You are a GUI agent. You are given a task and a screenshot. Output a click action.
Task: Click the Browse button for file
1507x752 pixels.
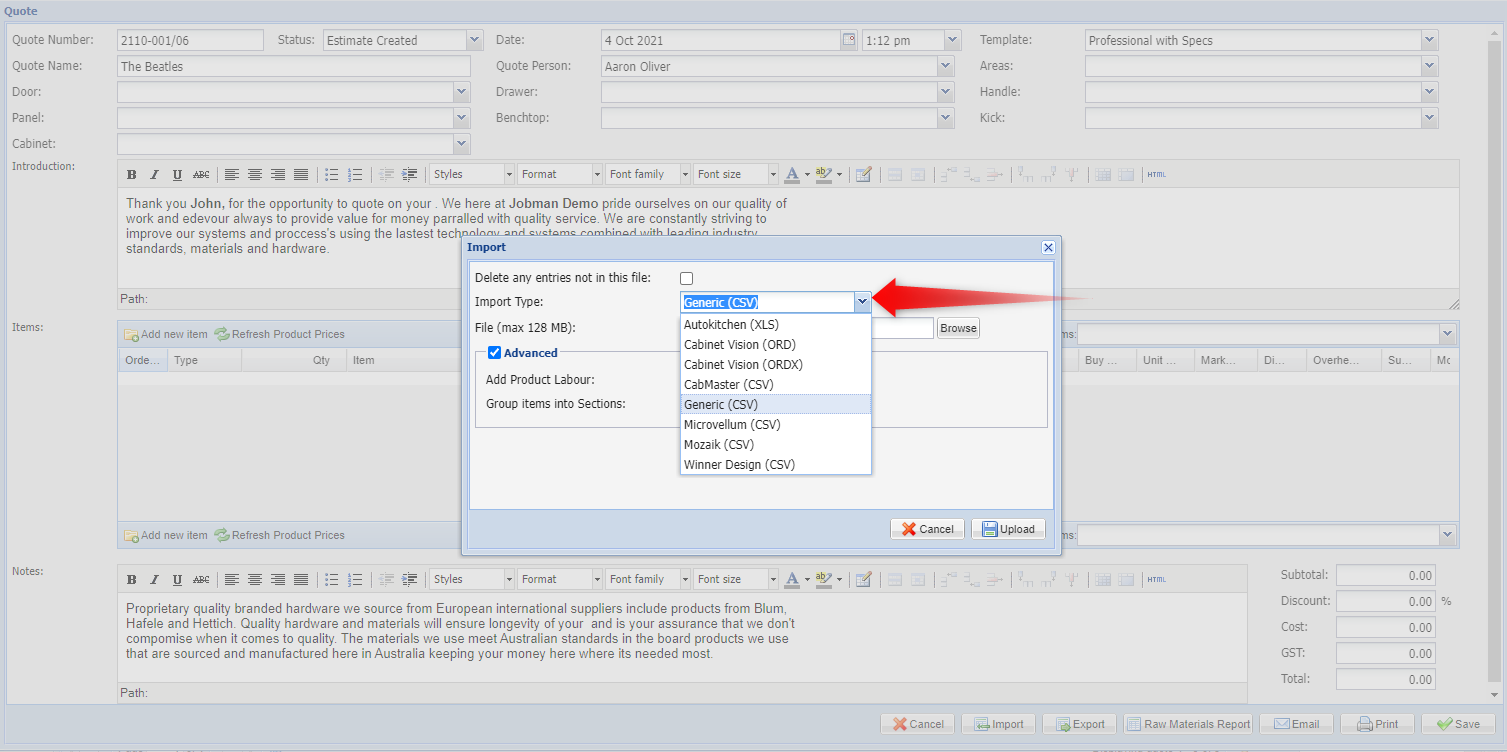(x=958, y=328)
